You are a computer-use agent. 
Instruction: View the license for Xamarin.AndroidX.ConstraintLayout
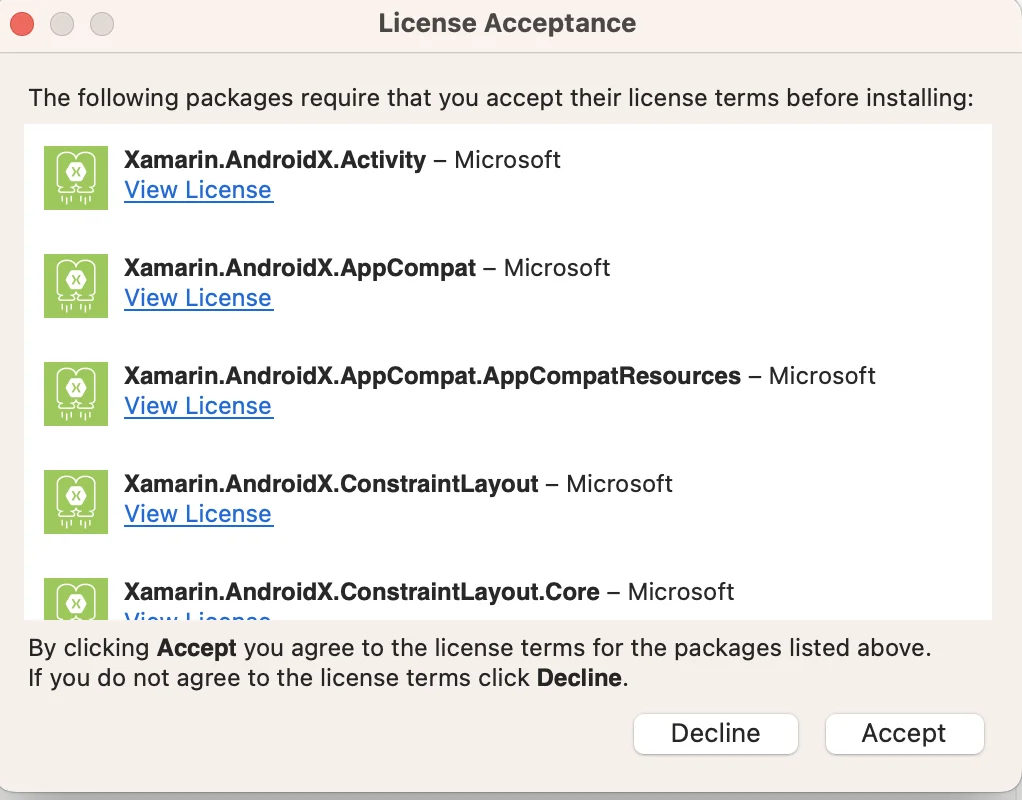point(198,514)
